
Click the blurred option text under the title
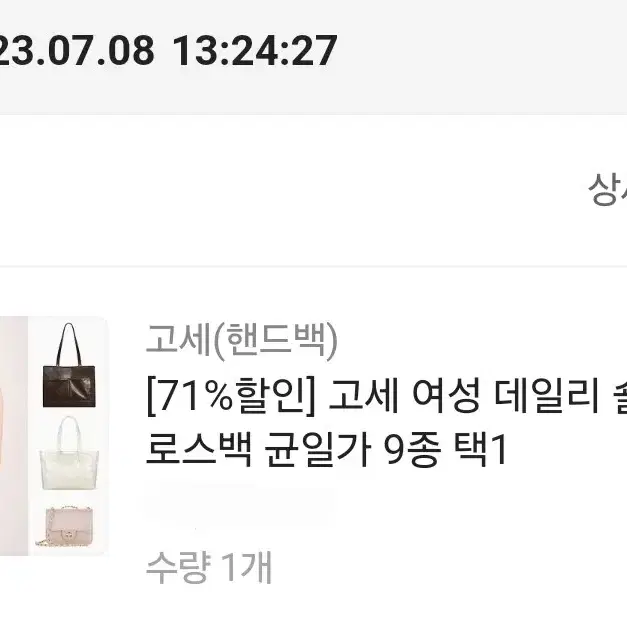coord(241,507)
